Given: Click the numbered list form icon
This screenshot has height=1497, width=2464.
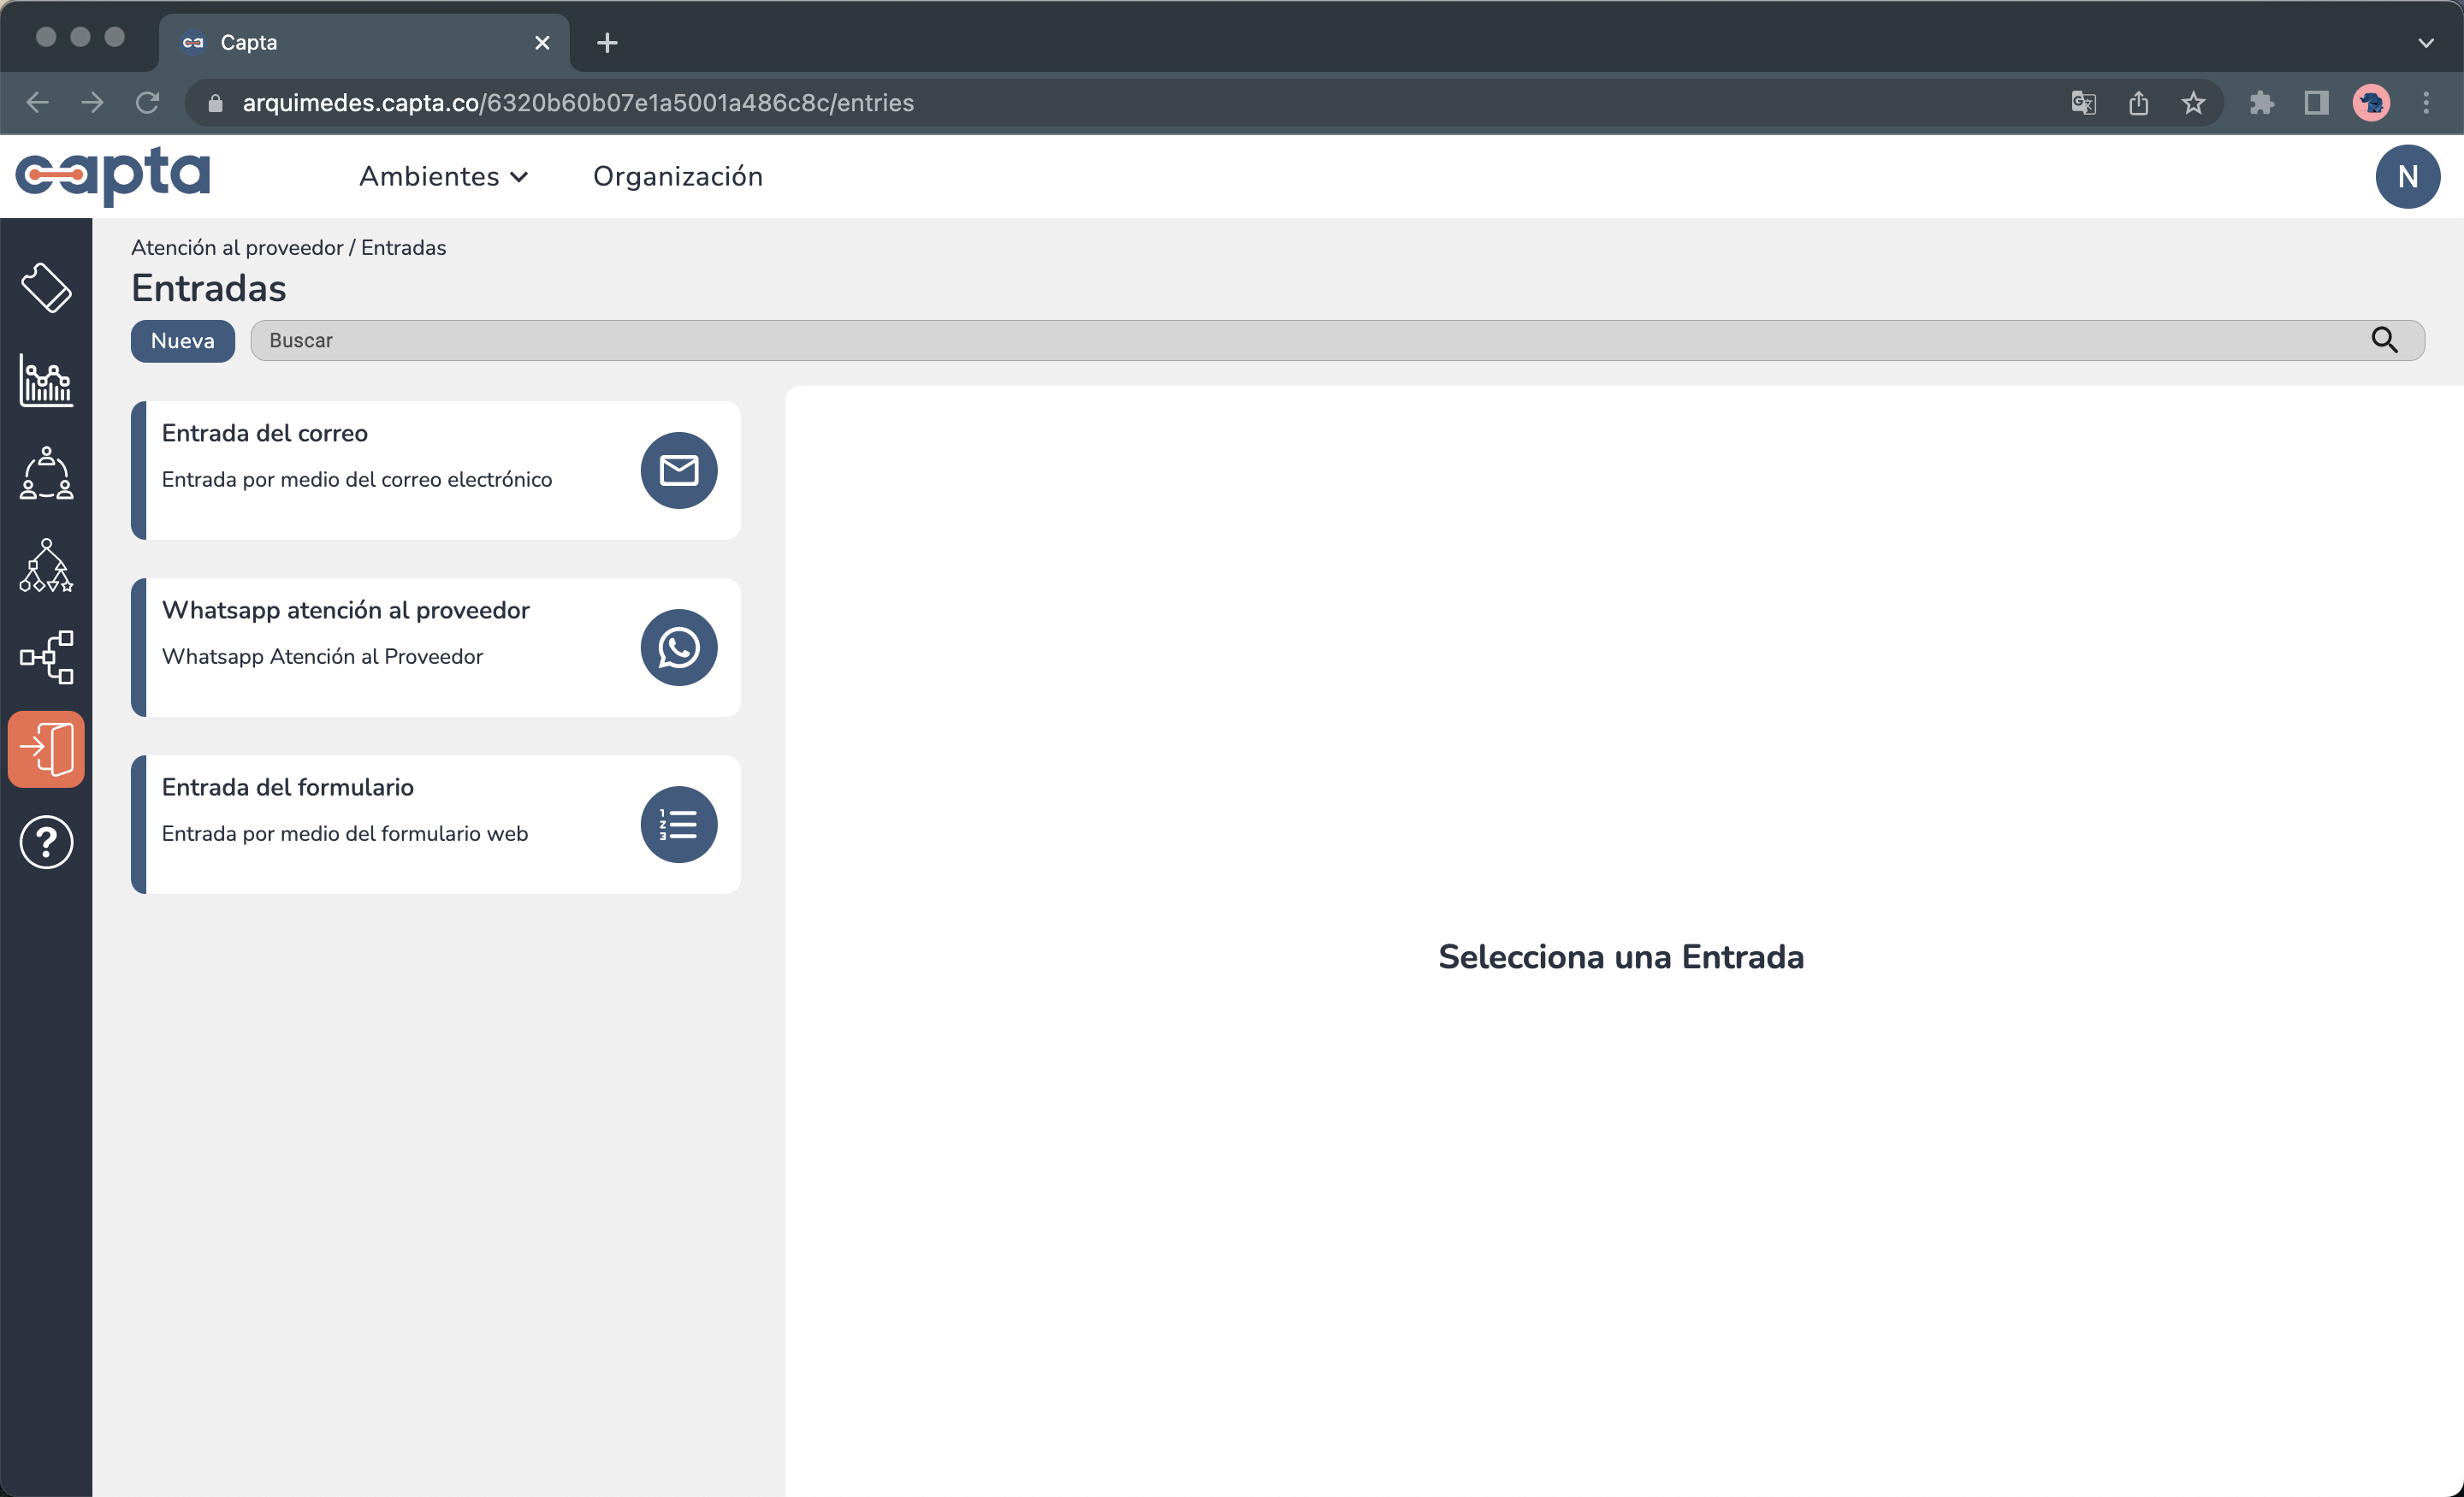Looking at the screenshot, I should [x=678, y=824].
